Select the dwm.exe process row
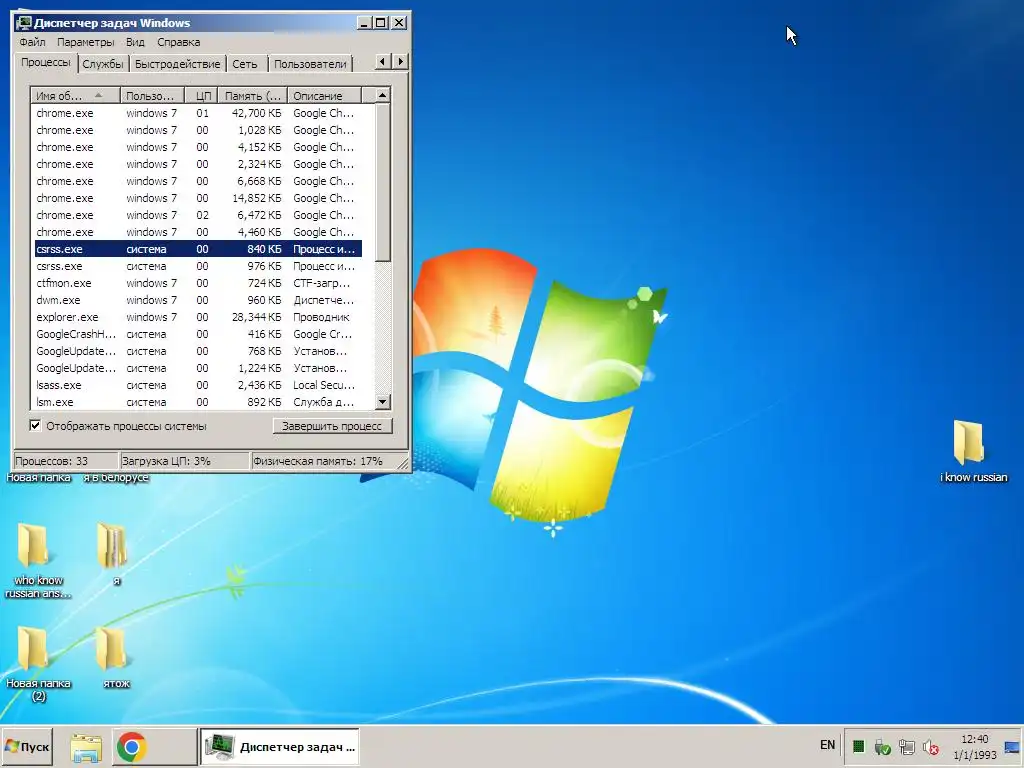Viewport: 1024px width, 768px height. (x=198, y=300)
